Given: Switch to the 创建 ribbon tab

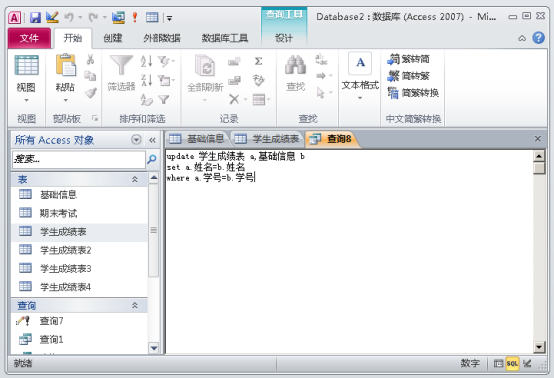Looking at the screenshot, I should point(113,38).
